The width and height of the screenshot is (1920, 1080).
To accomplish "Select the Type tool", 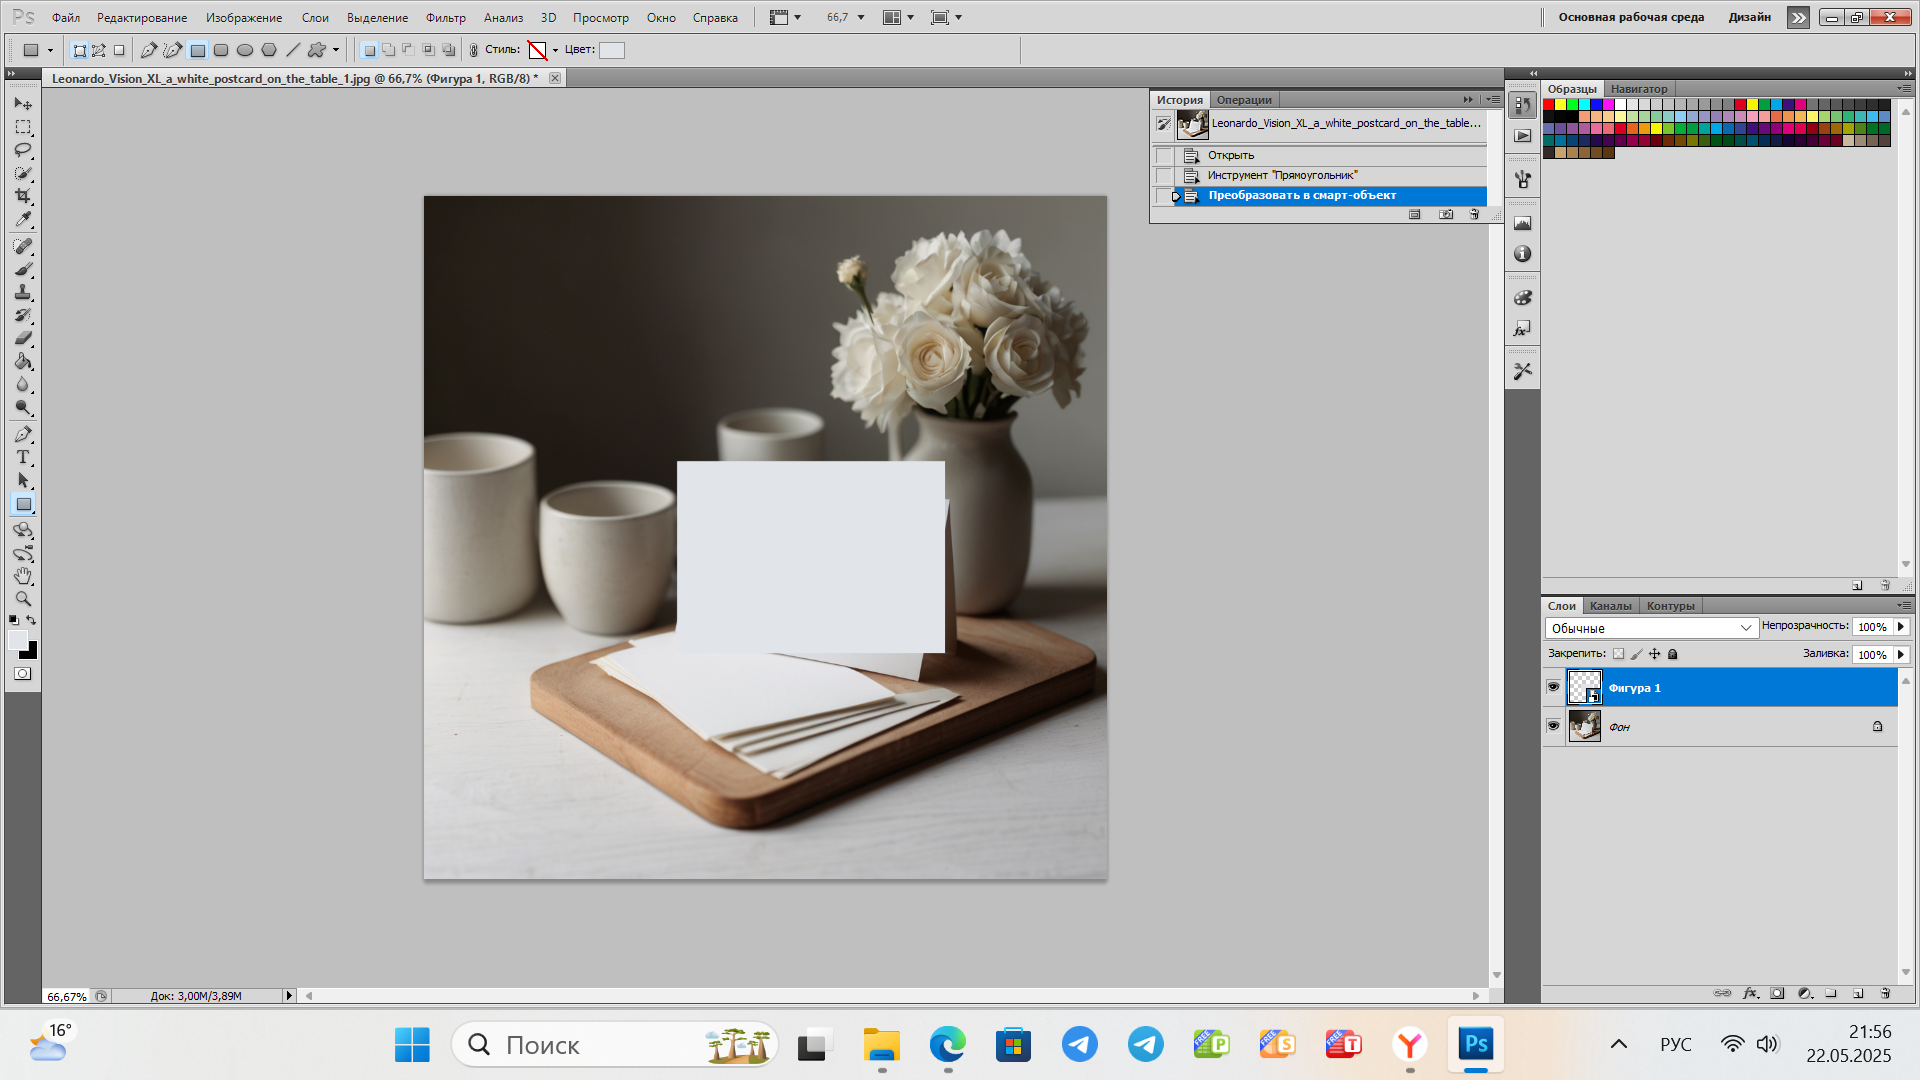I will point(23,457).
